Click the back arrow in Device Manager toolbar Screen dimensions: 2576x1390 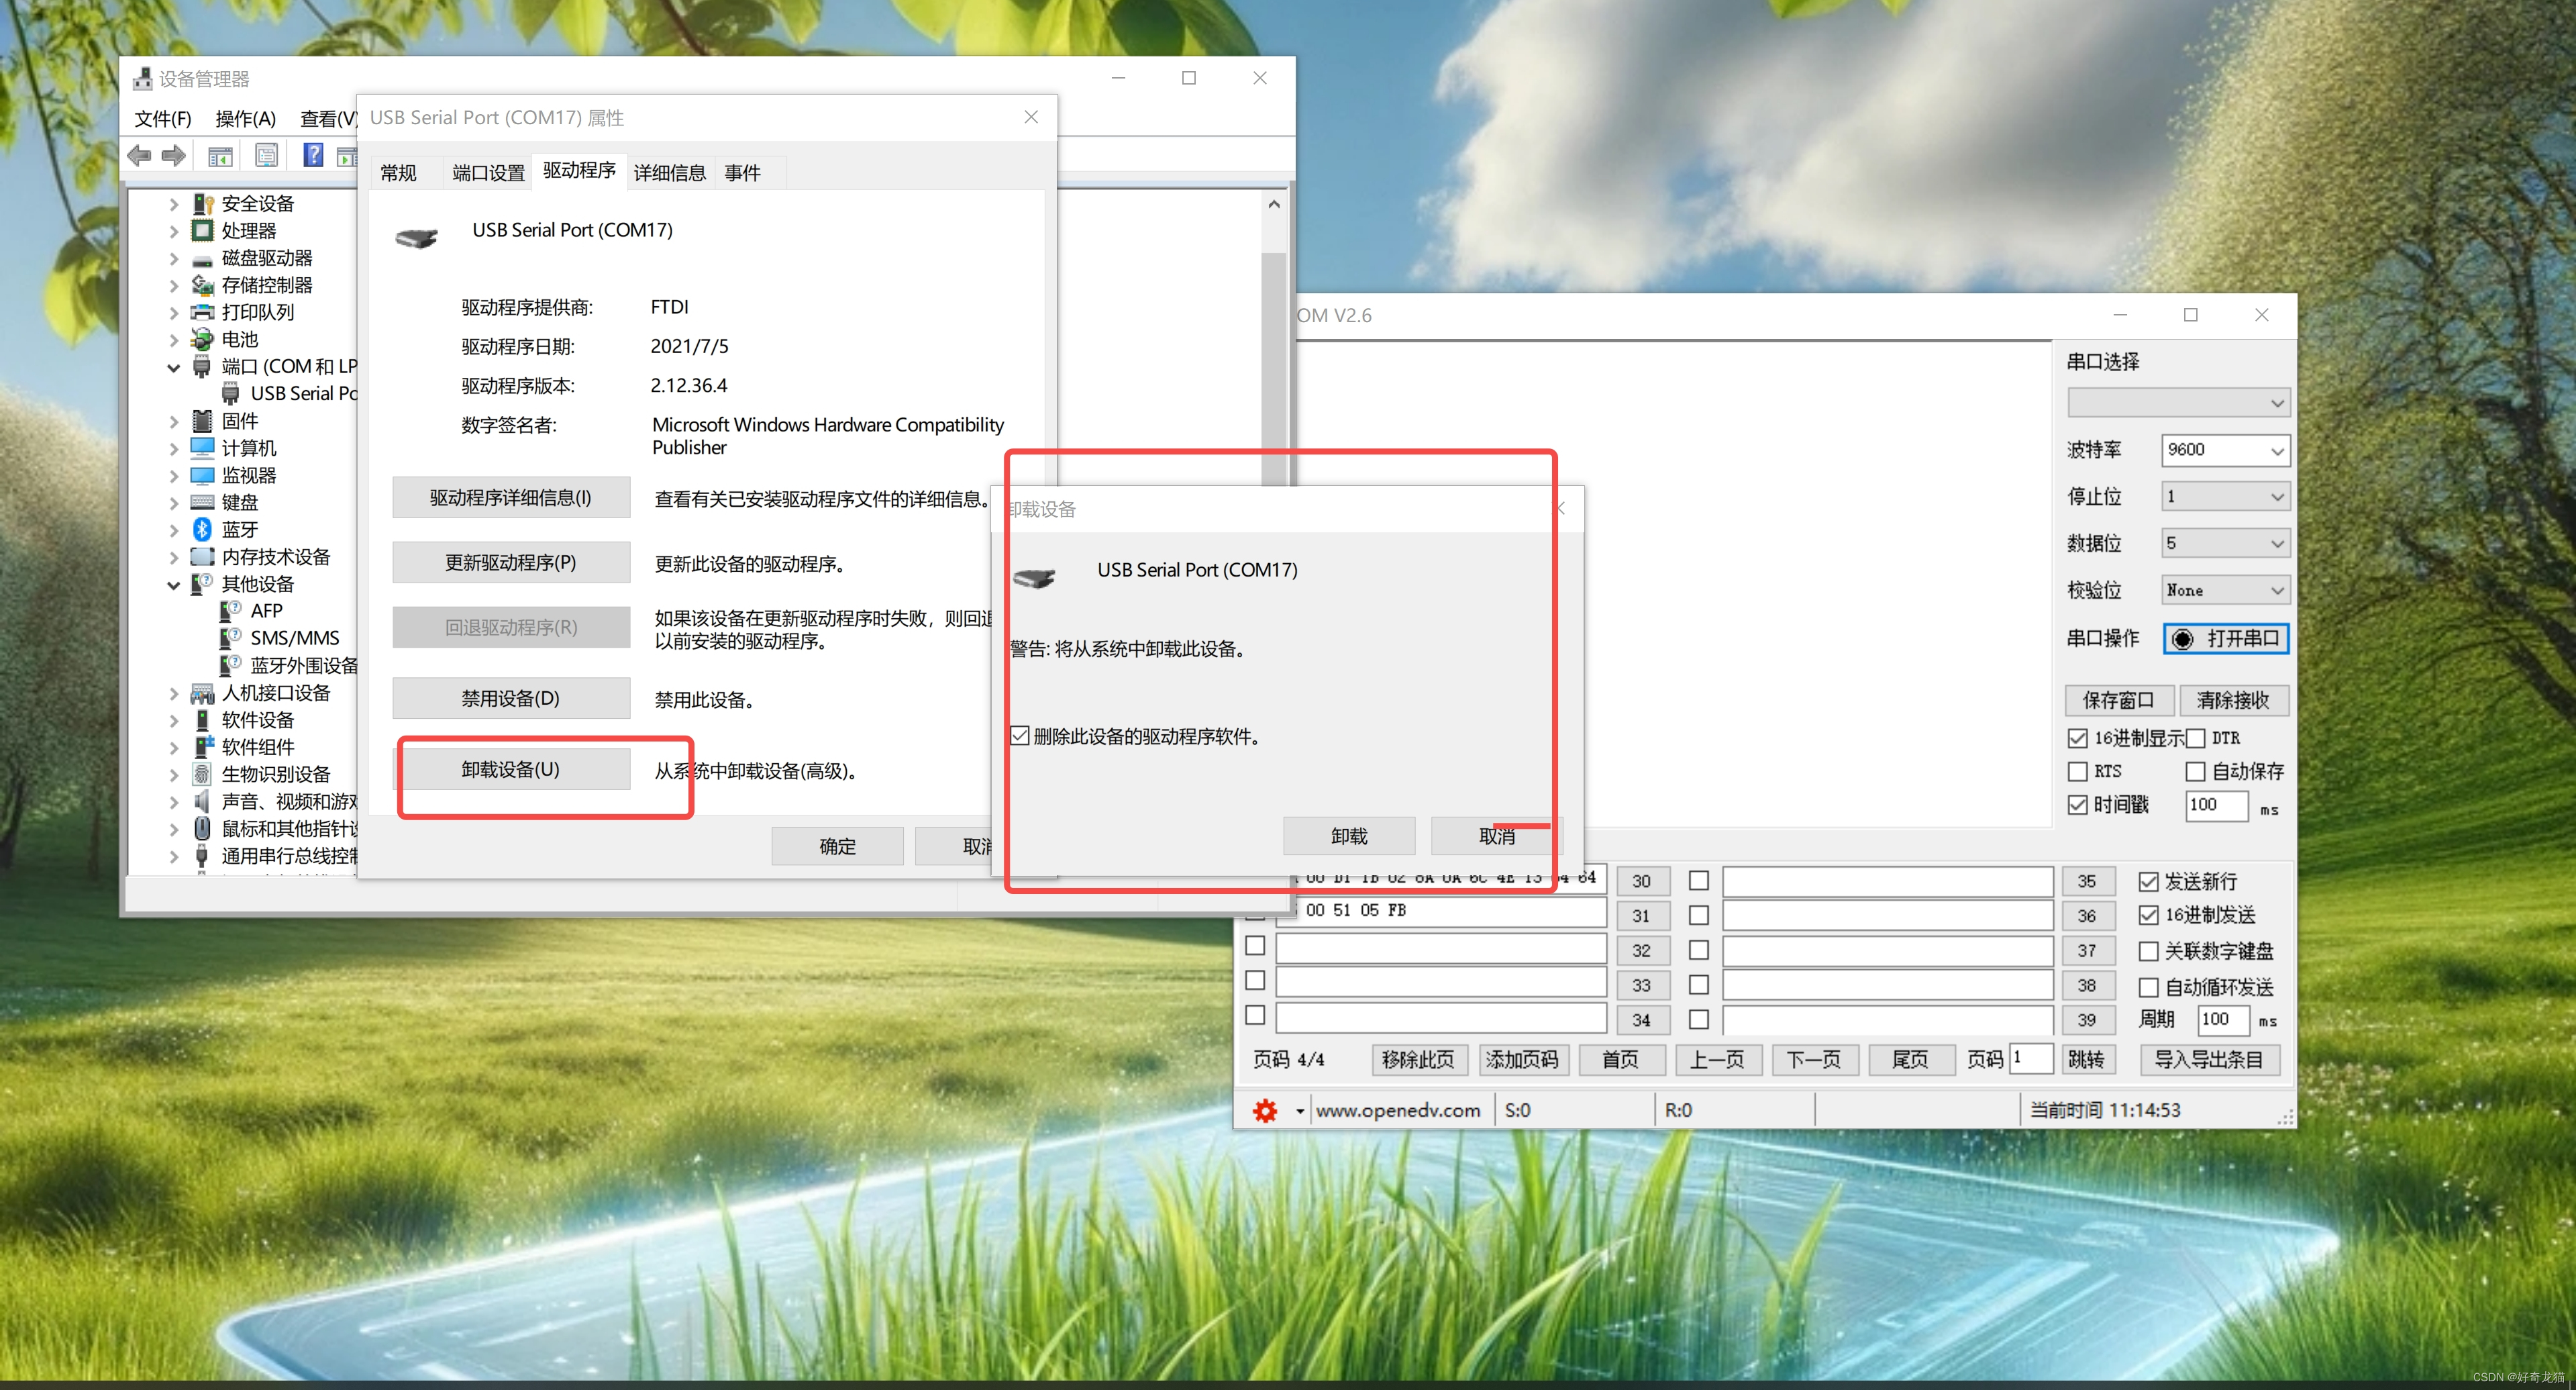(140, 155)
